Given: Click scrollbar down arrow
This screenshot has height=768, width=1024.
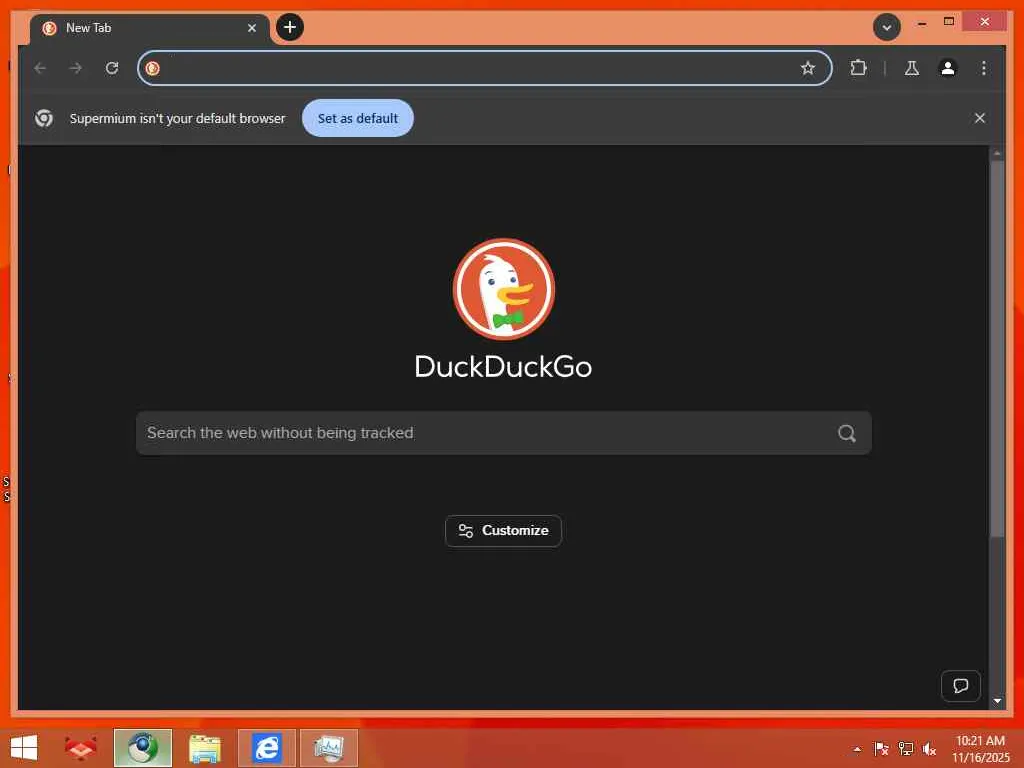Looking at the screenshot, I should click(x=997, y=701).
